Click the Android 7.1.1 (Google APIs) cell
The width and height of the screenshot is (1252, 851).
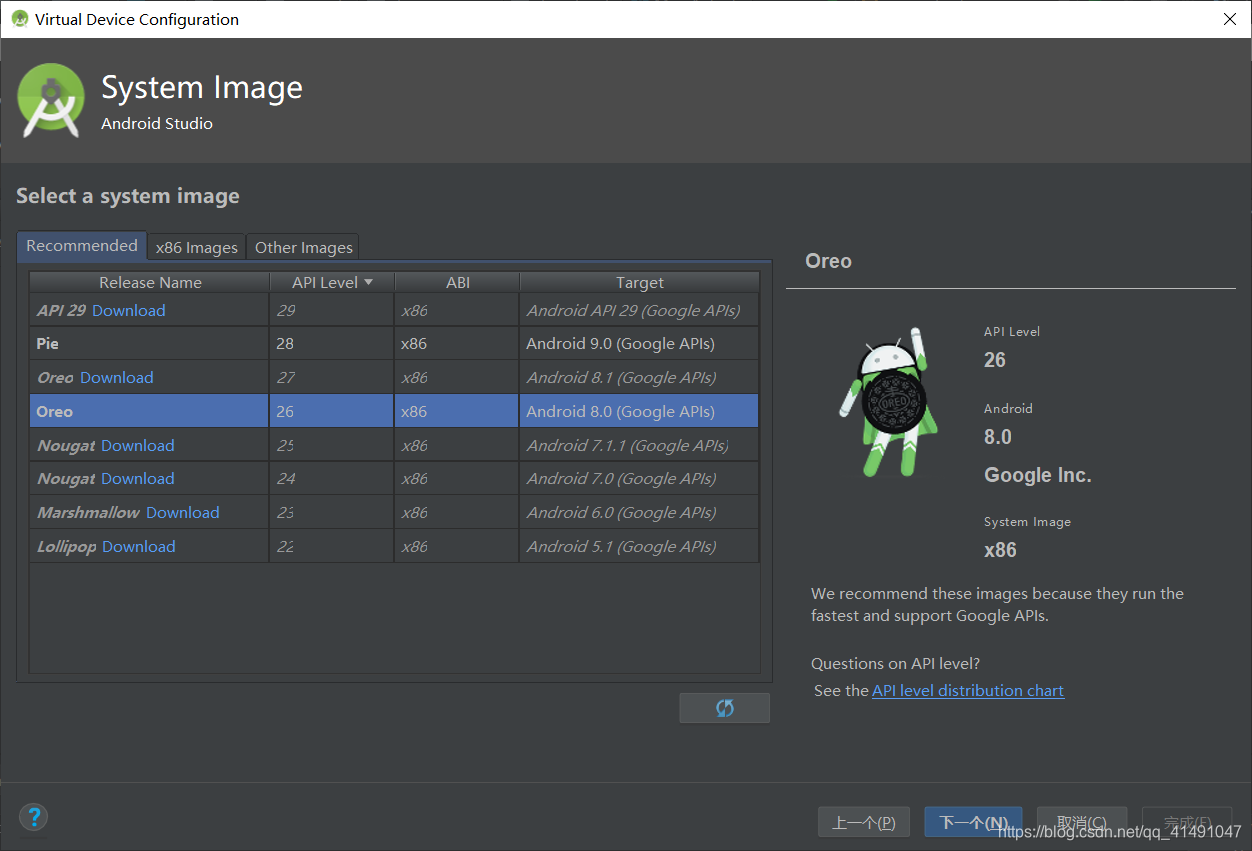coord(639,445)
